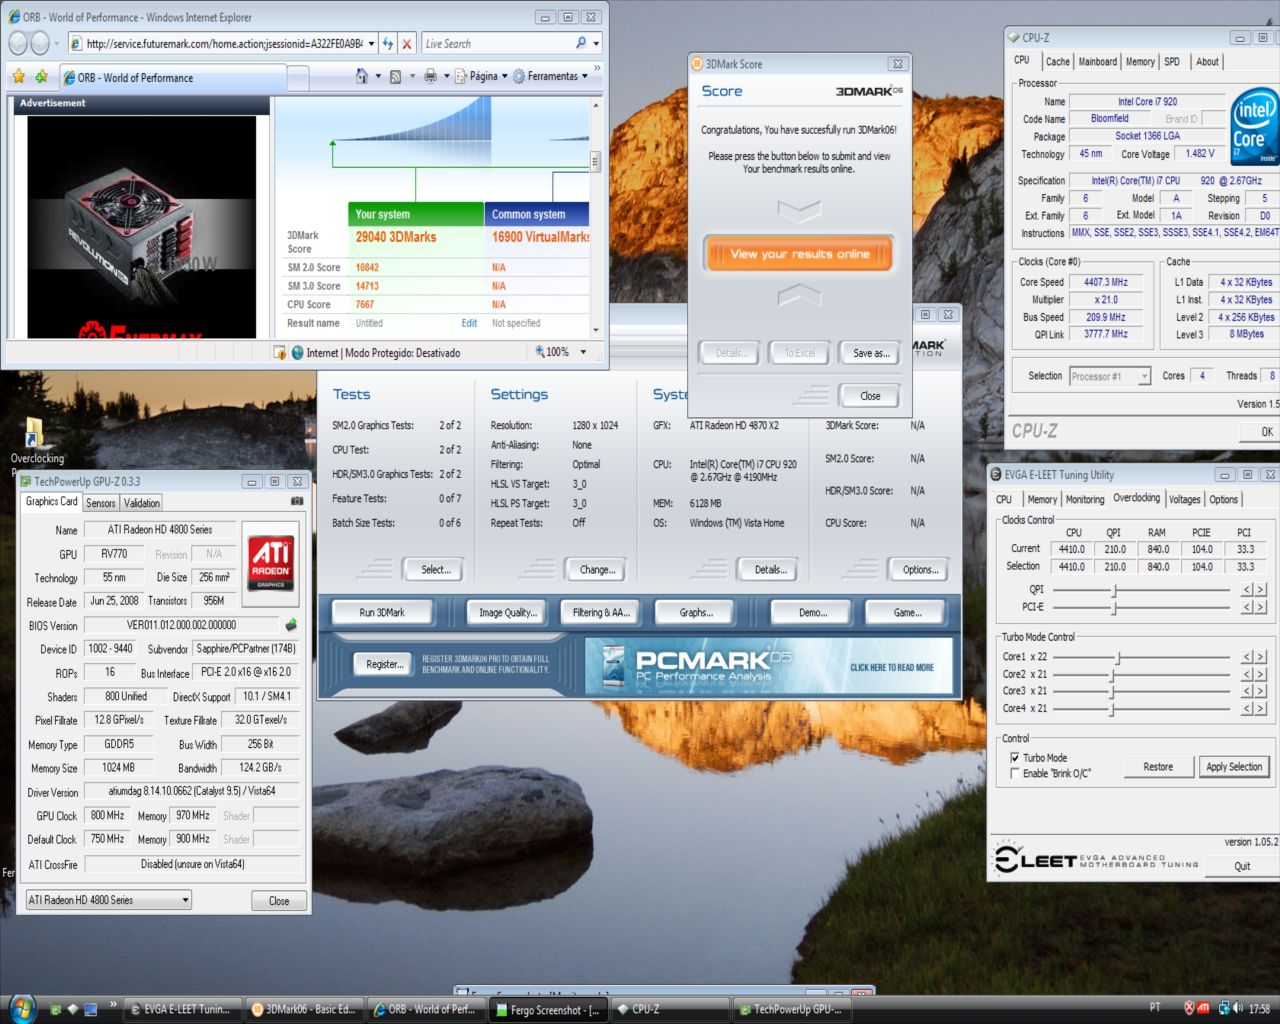This screenshot has width=1280, height=1024.
Task: Click the IE RSS feeds icon
Action: [395, 76]
